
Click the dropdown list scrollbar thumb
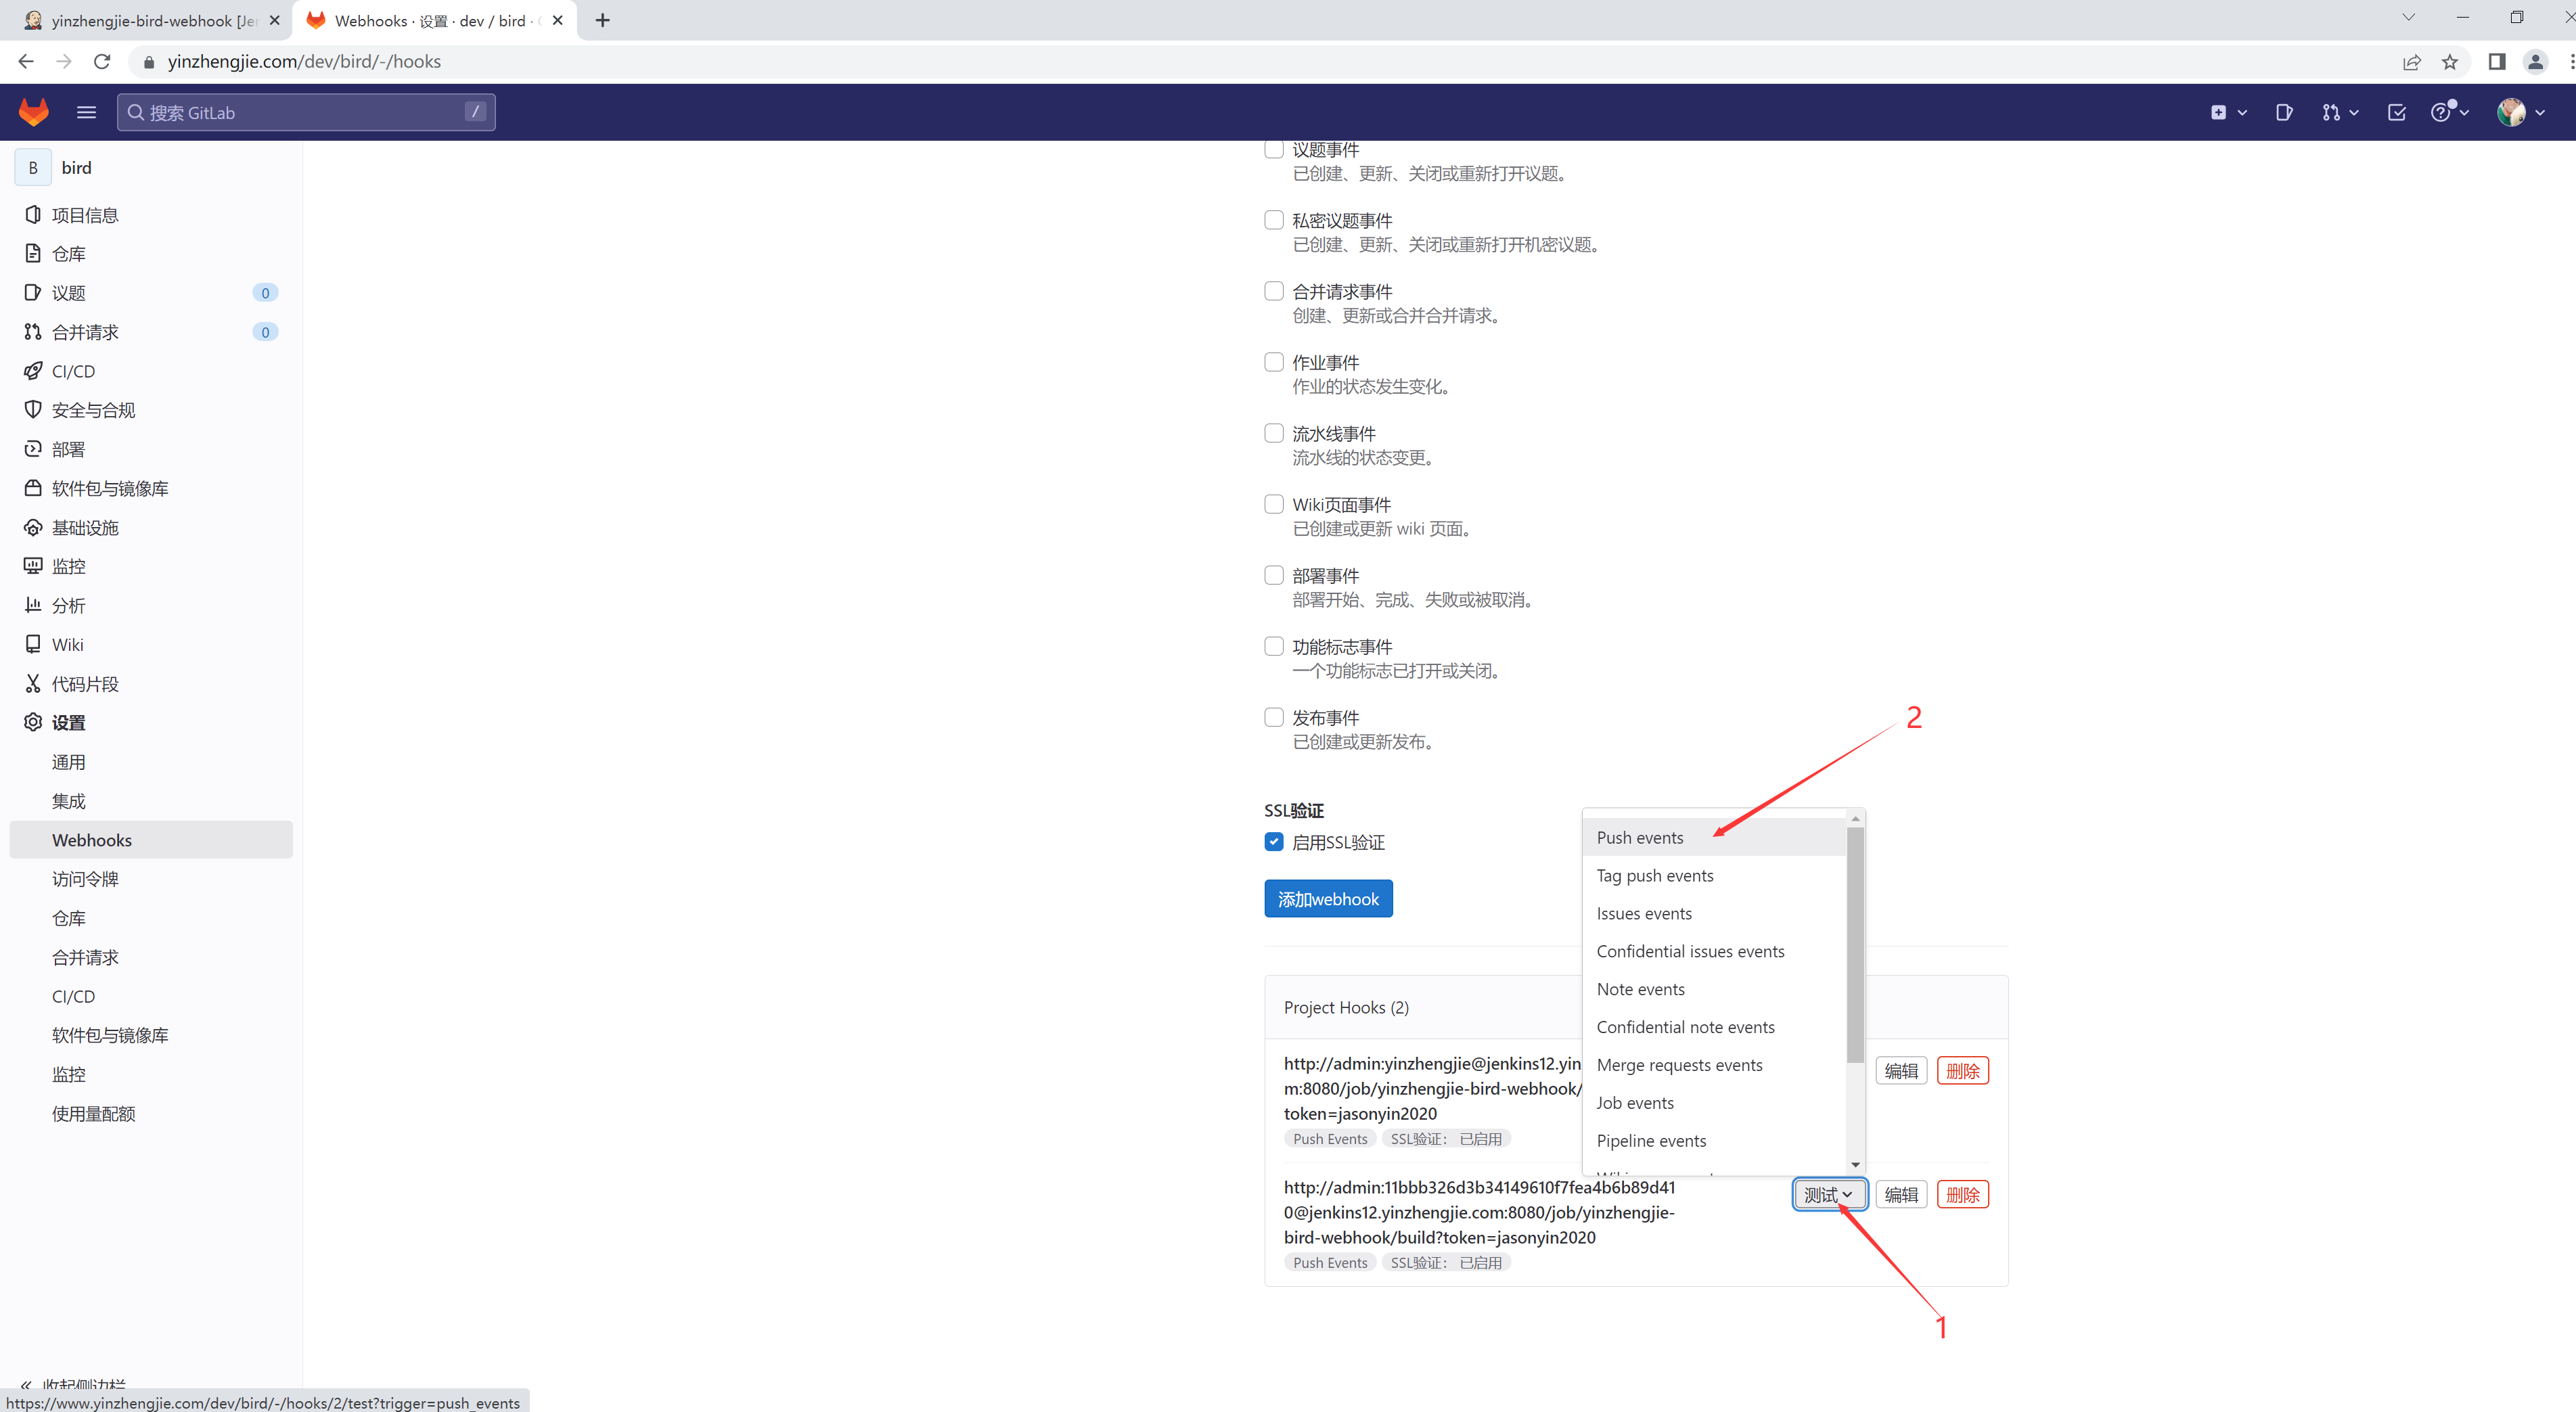(1855, 945)
